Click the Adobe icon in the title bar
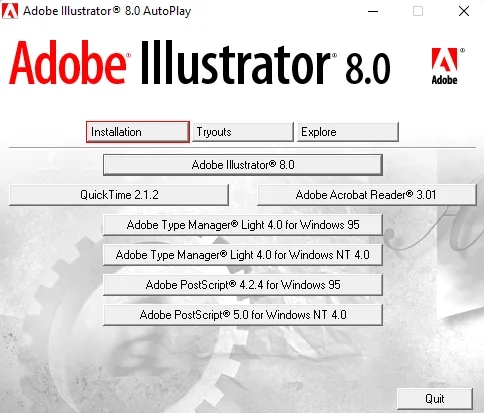The height and width of the screenshot is (413, 484). pyautogui.click(x=10, y=11)
